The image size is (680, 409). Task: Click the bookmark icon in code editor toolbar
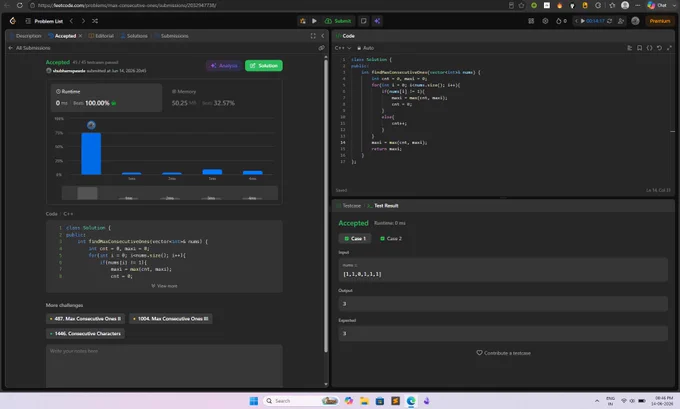tap(640, 48)
